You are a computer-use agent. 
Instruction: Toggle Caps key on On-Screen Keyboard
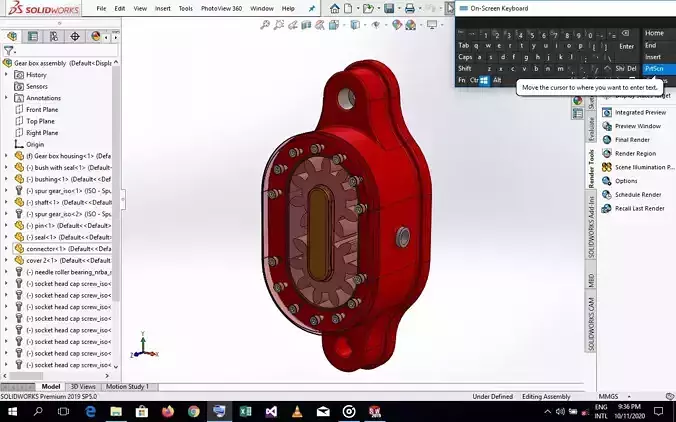click(x=465, y=57)
